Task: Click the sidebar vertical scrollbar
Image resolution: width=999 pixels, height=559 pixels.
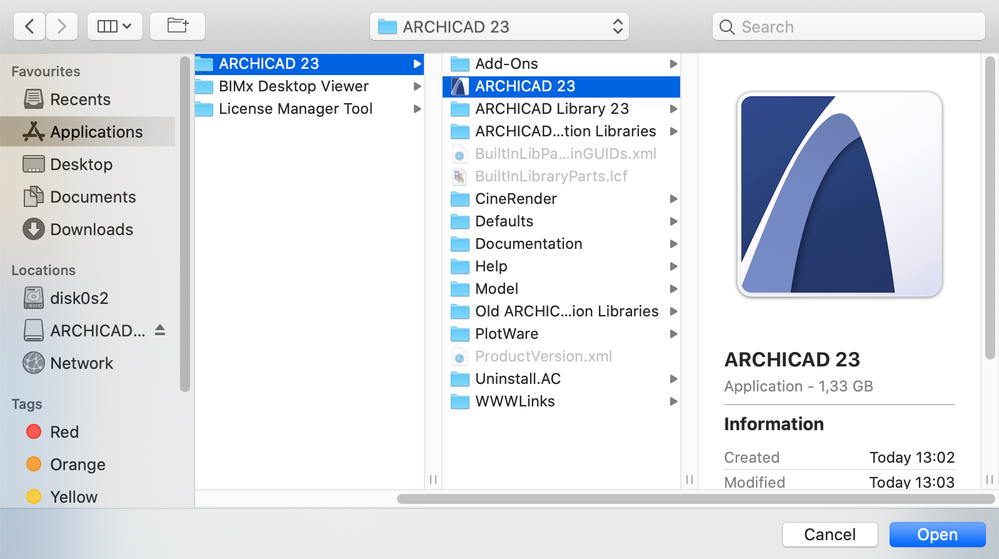Action: coord(185,224)
